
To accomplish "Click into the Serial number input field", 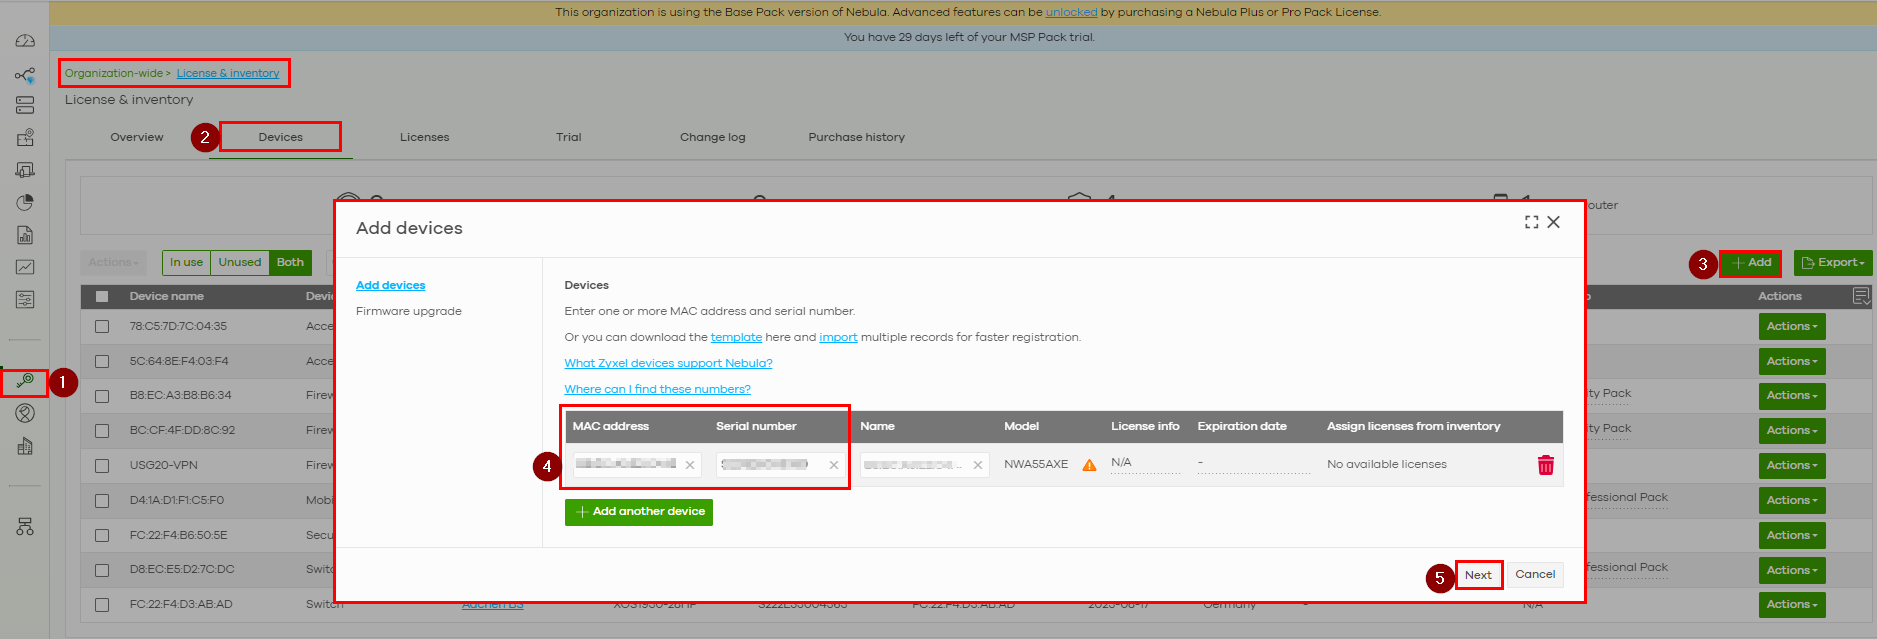I will coord(765,465).
